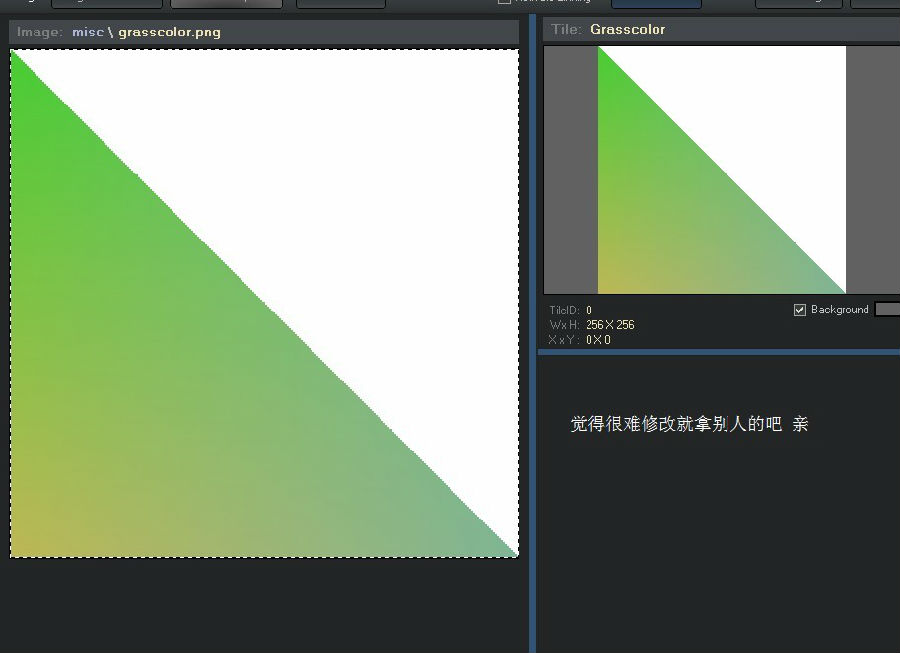Click the grasscolor.png filename in image header
The width and height of the screenshot is (900, 653).
[169, 32]
